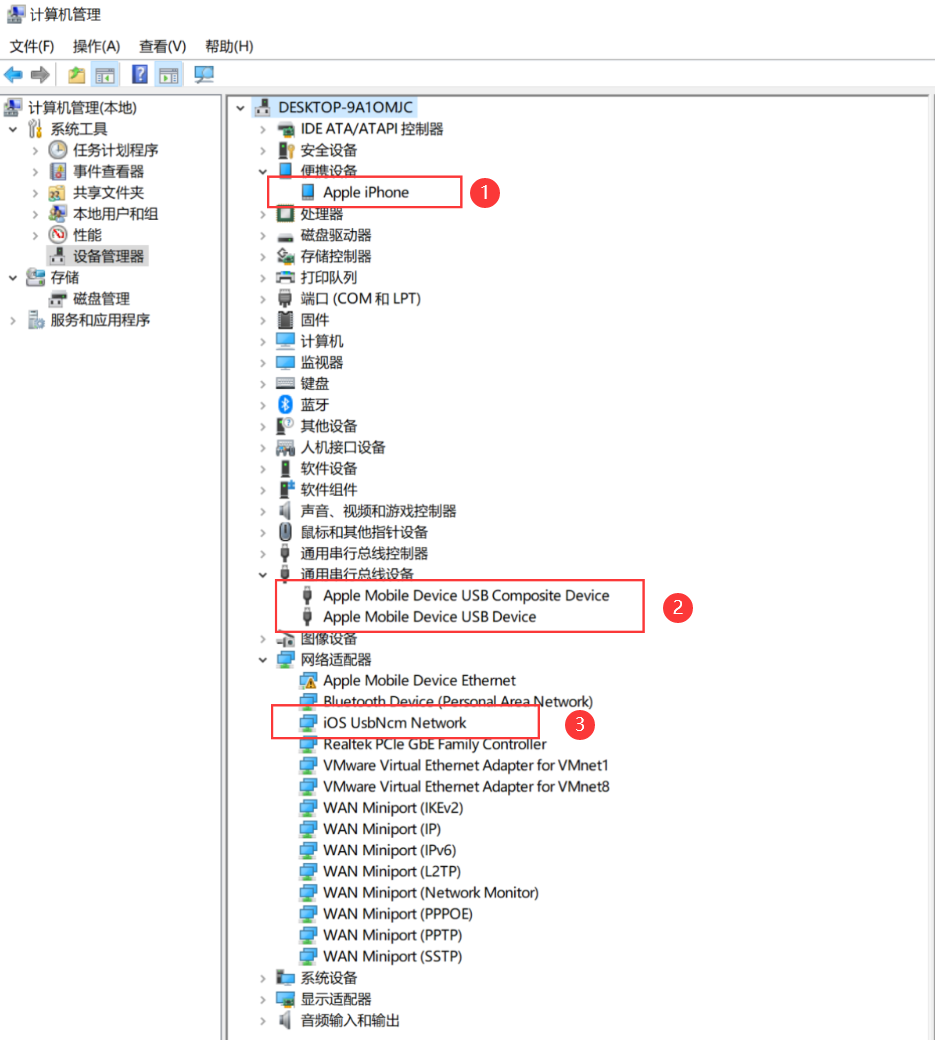Toggle the show/hide console tree button
Screen dimensions: 935x1040
click(104, 75)
